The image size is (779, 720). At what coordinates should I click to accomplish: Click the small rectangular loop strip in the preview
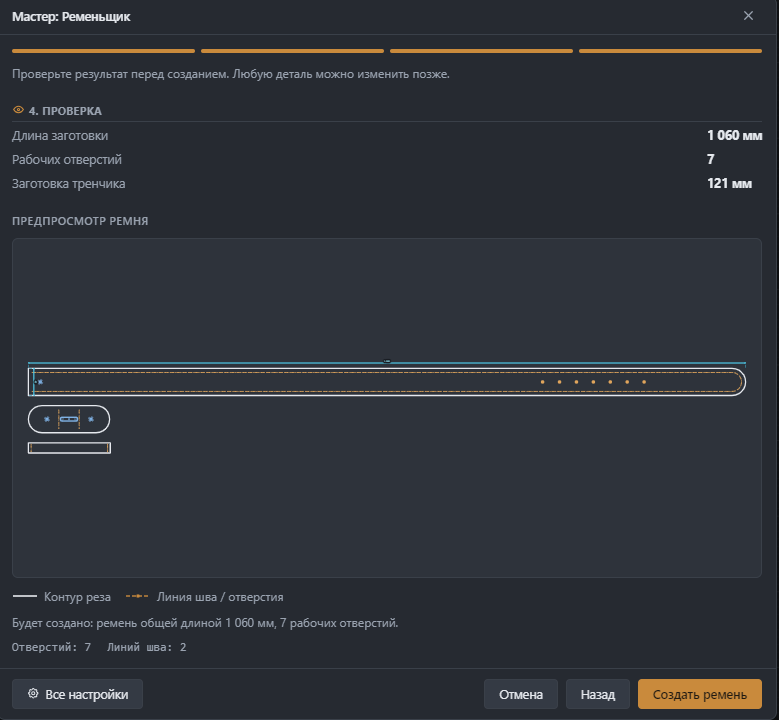69,448
